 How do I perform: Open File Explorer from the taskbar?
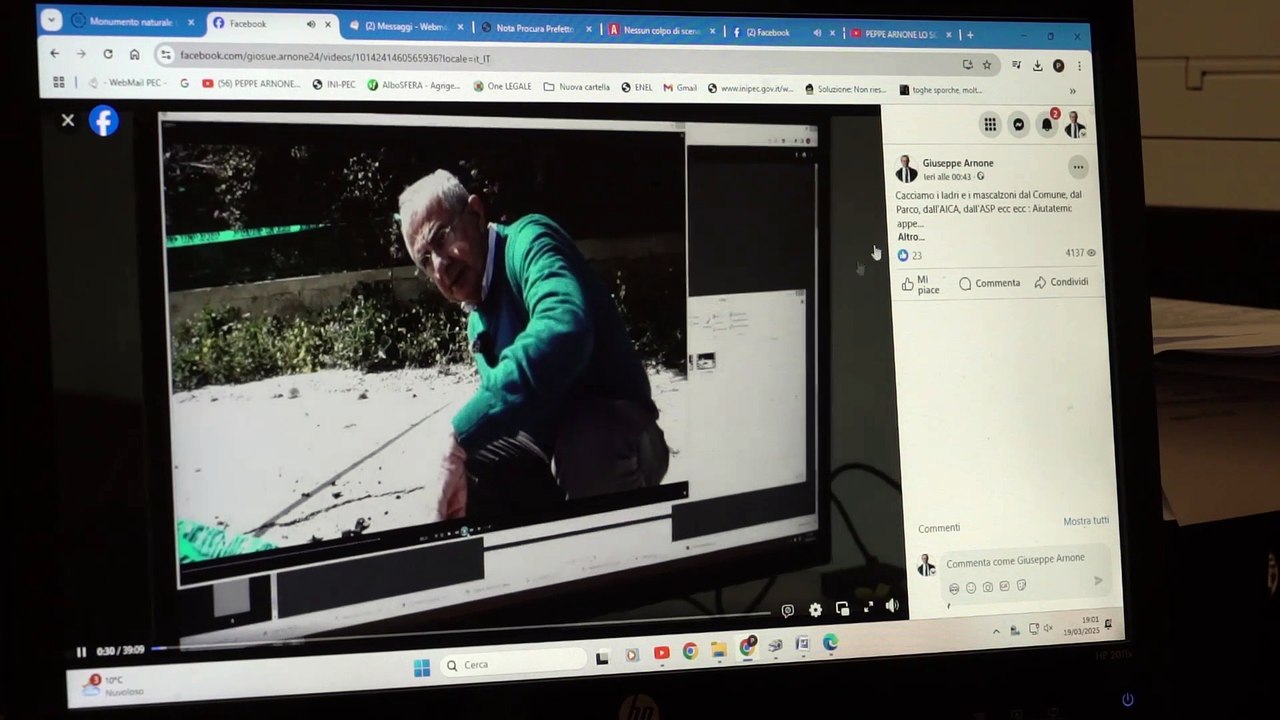pos(718,650)
